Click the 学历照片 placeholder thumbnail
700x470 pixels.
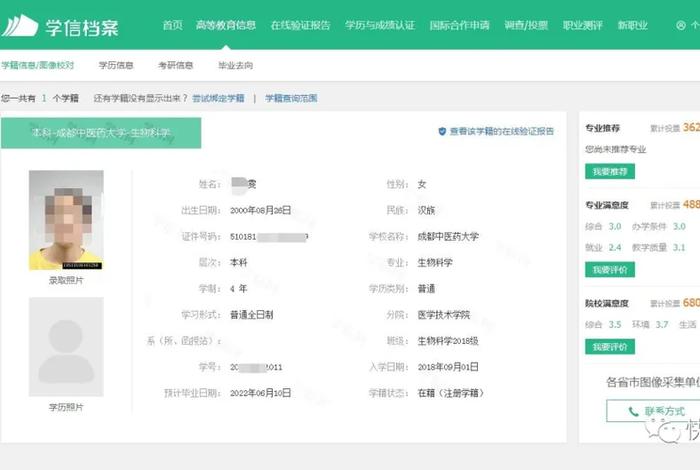pos(66,347)
